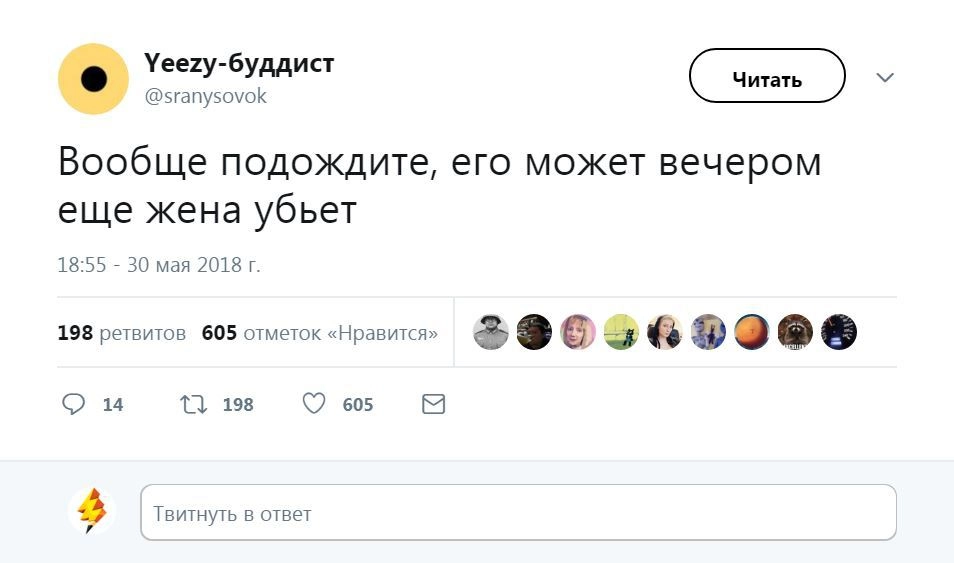Viewport: 954px width, 563px height.
Task: Send tweet via direct message envelope icon
Action: point(433,404)
